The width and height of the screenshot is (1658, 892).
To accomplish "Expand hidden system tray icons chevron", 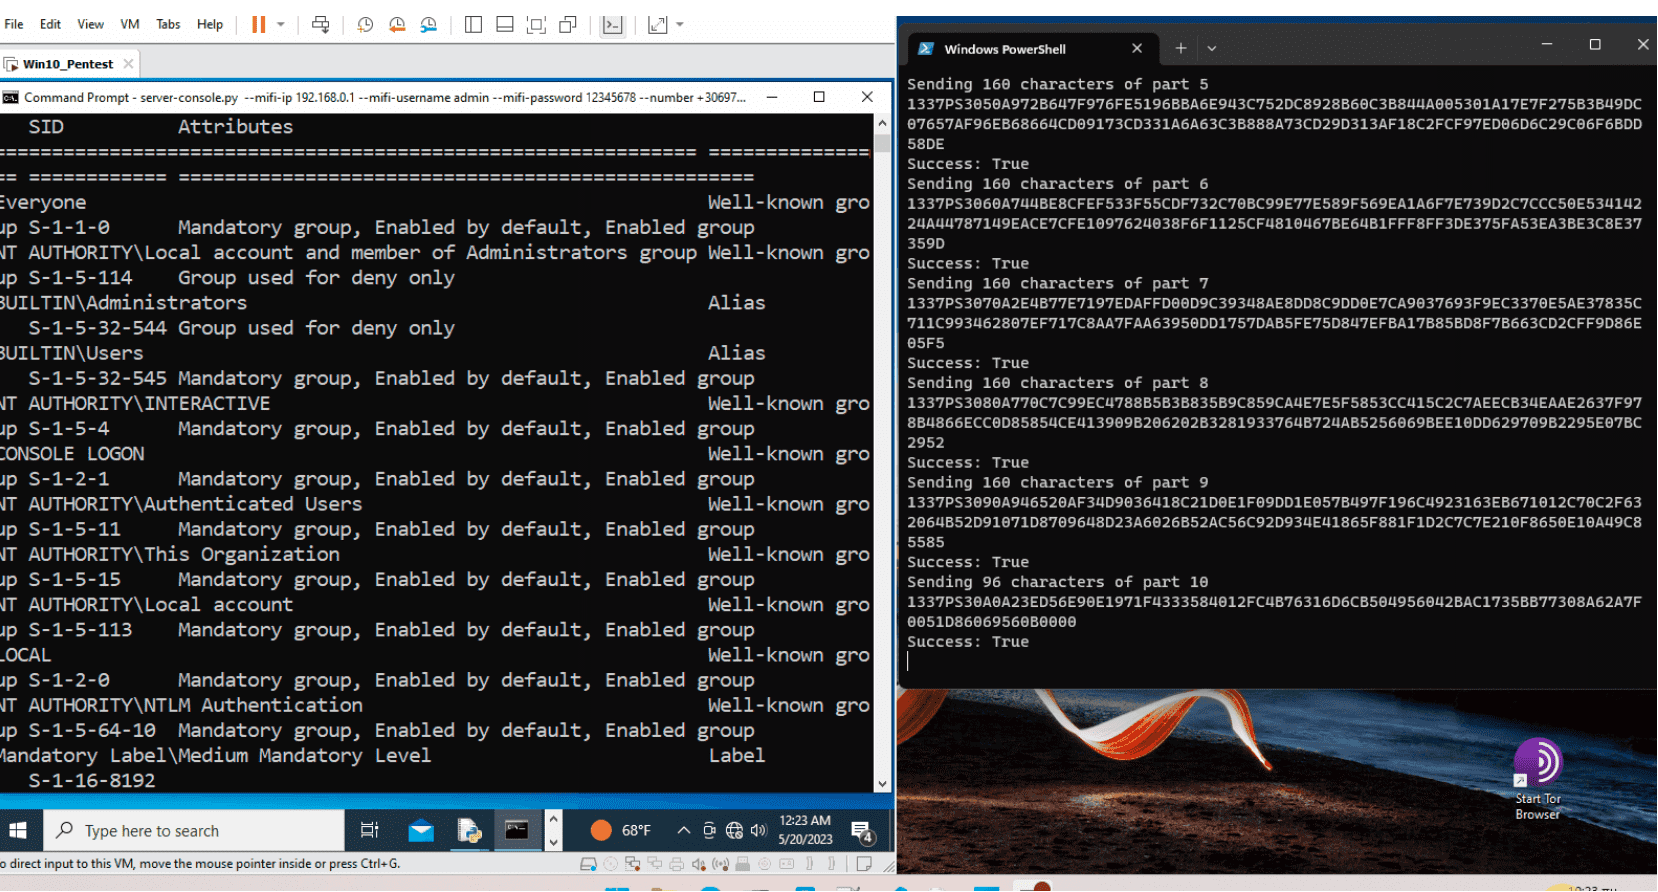I will pos(684,830).
